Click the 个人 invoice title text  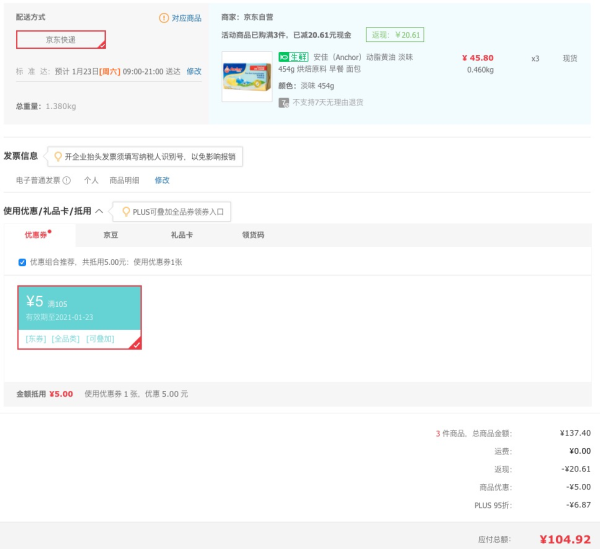click(x=91, y=180)
